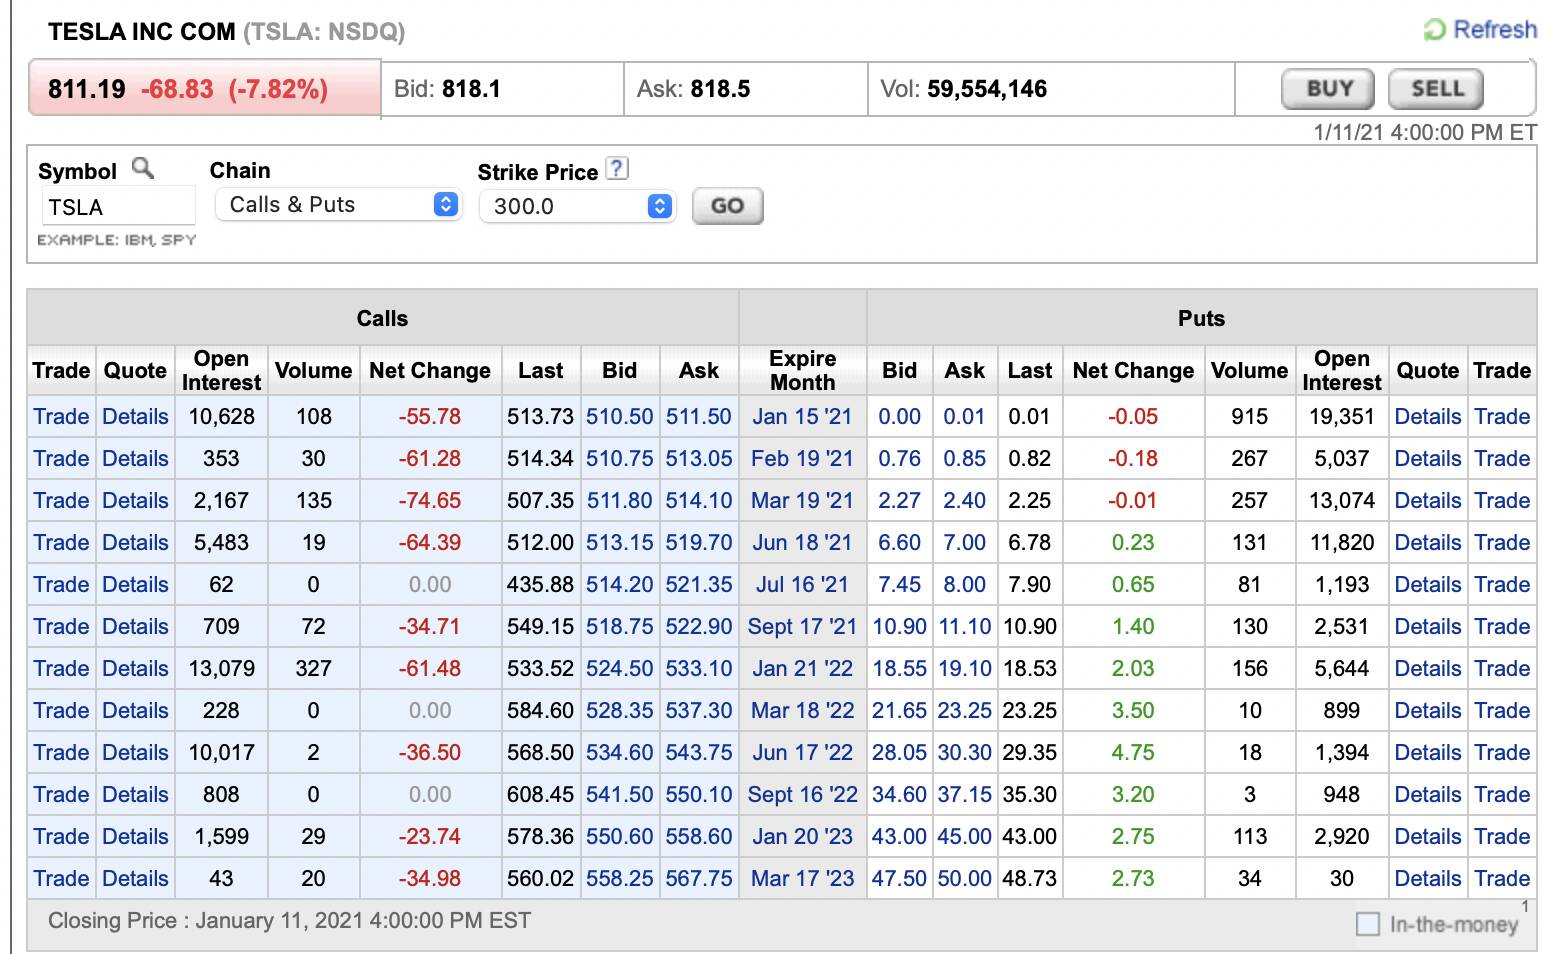Select expire month Jul 16 '21

pyautogui.click(x=802, y=584)
